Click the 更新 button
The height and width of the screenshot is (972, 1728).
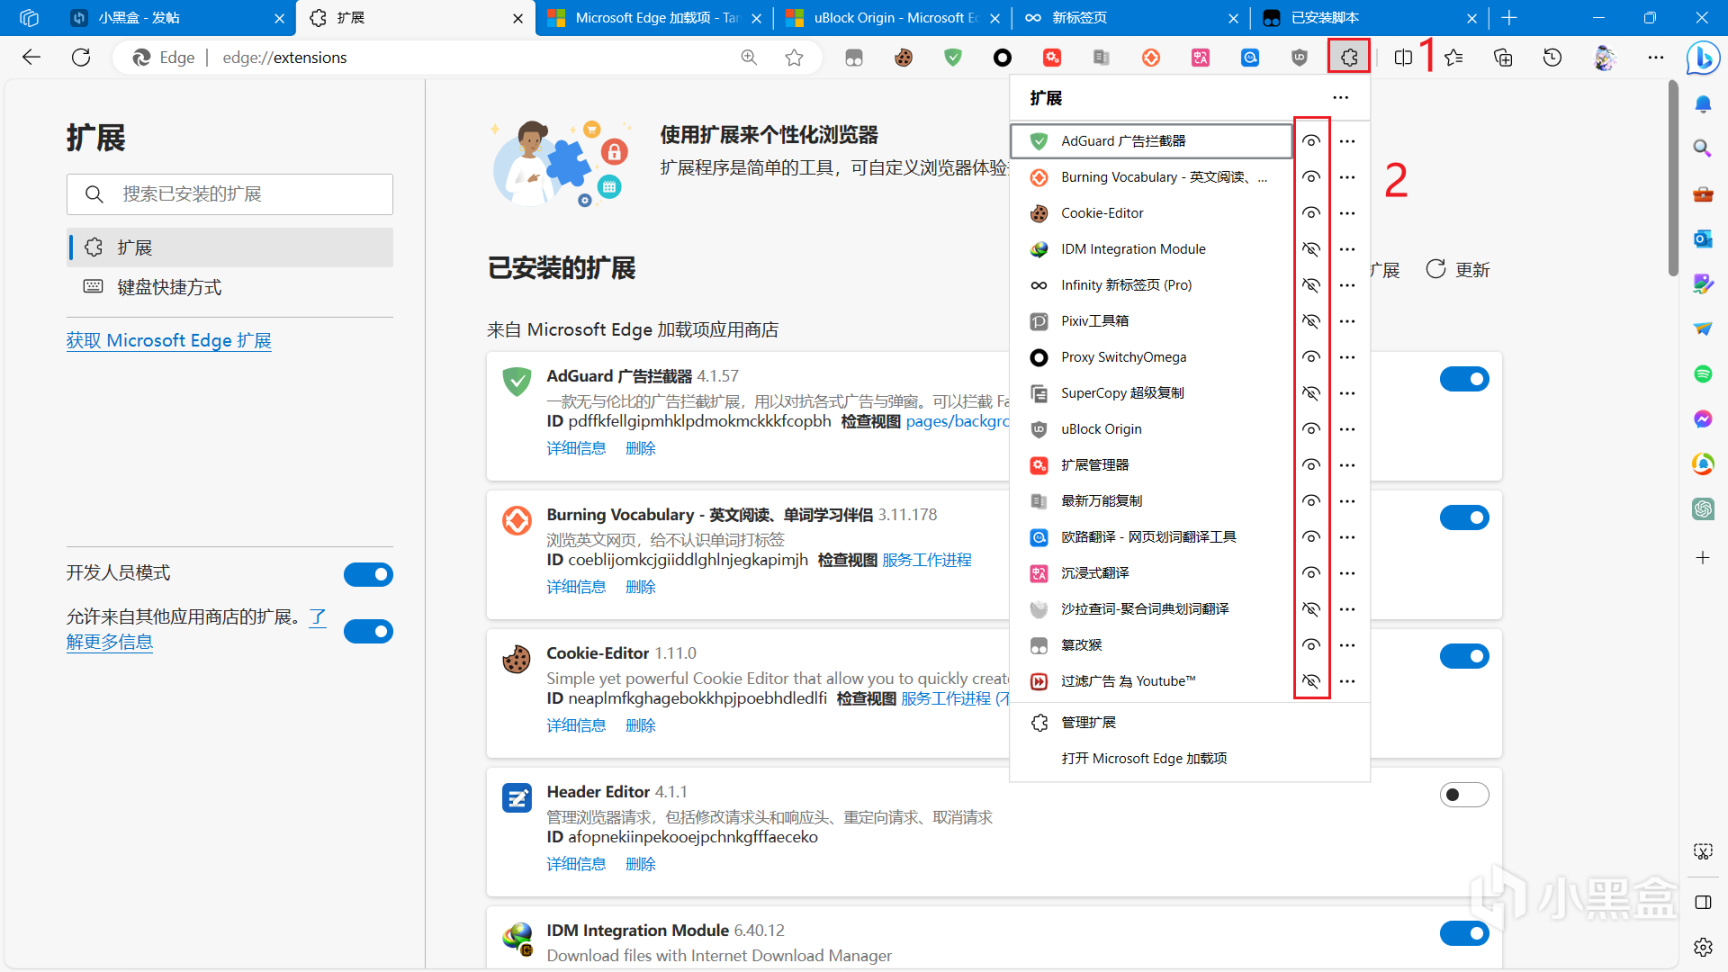click(1458, 270)
